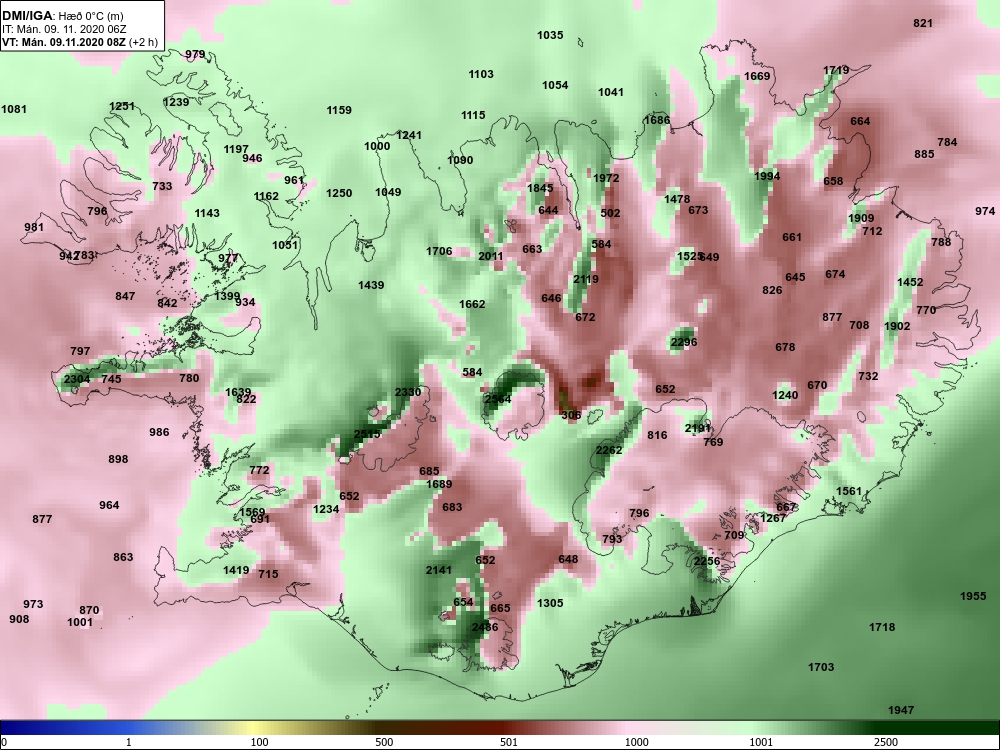1000x750 pixels.
Task: Click the map value 1143
Action: [x=207, y=213]
